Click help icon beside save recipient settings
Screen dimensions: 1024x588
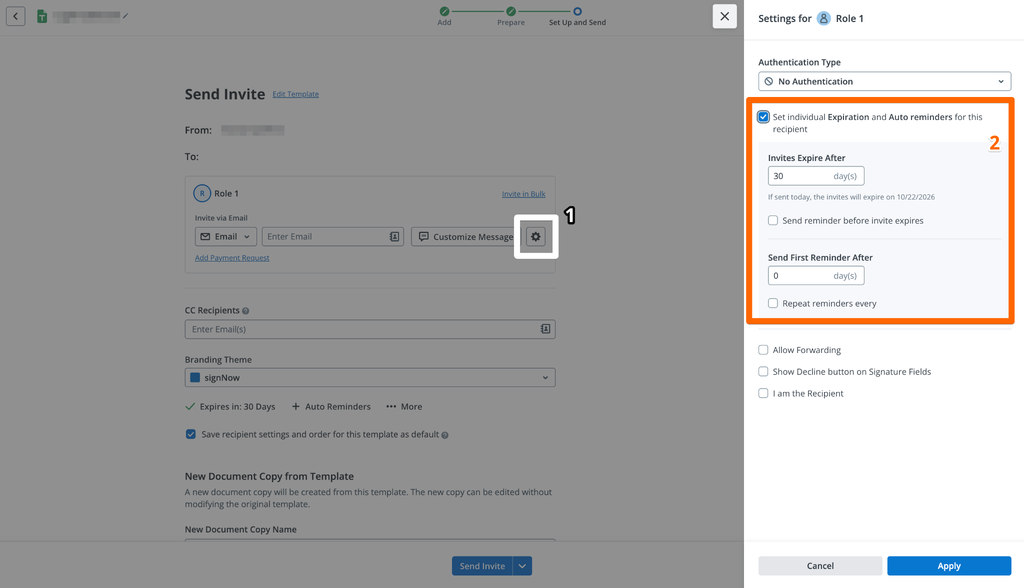pyautogui.click(x=445, y=435)
